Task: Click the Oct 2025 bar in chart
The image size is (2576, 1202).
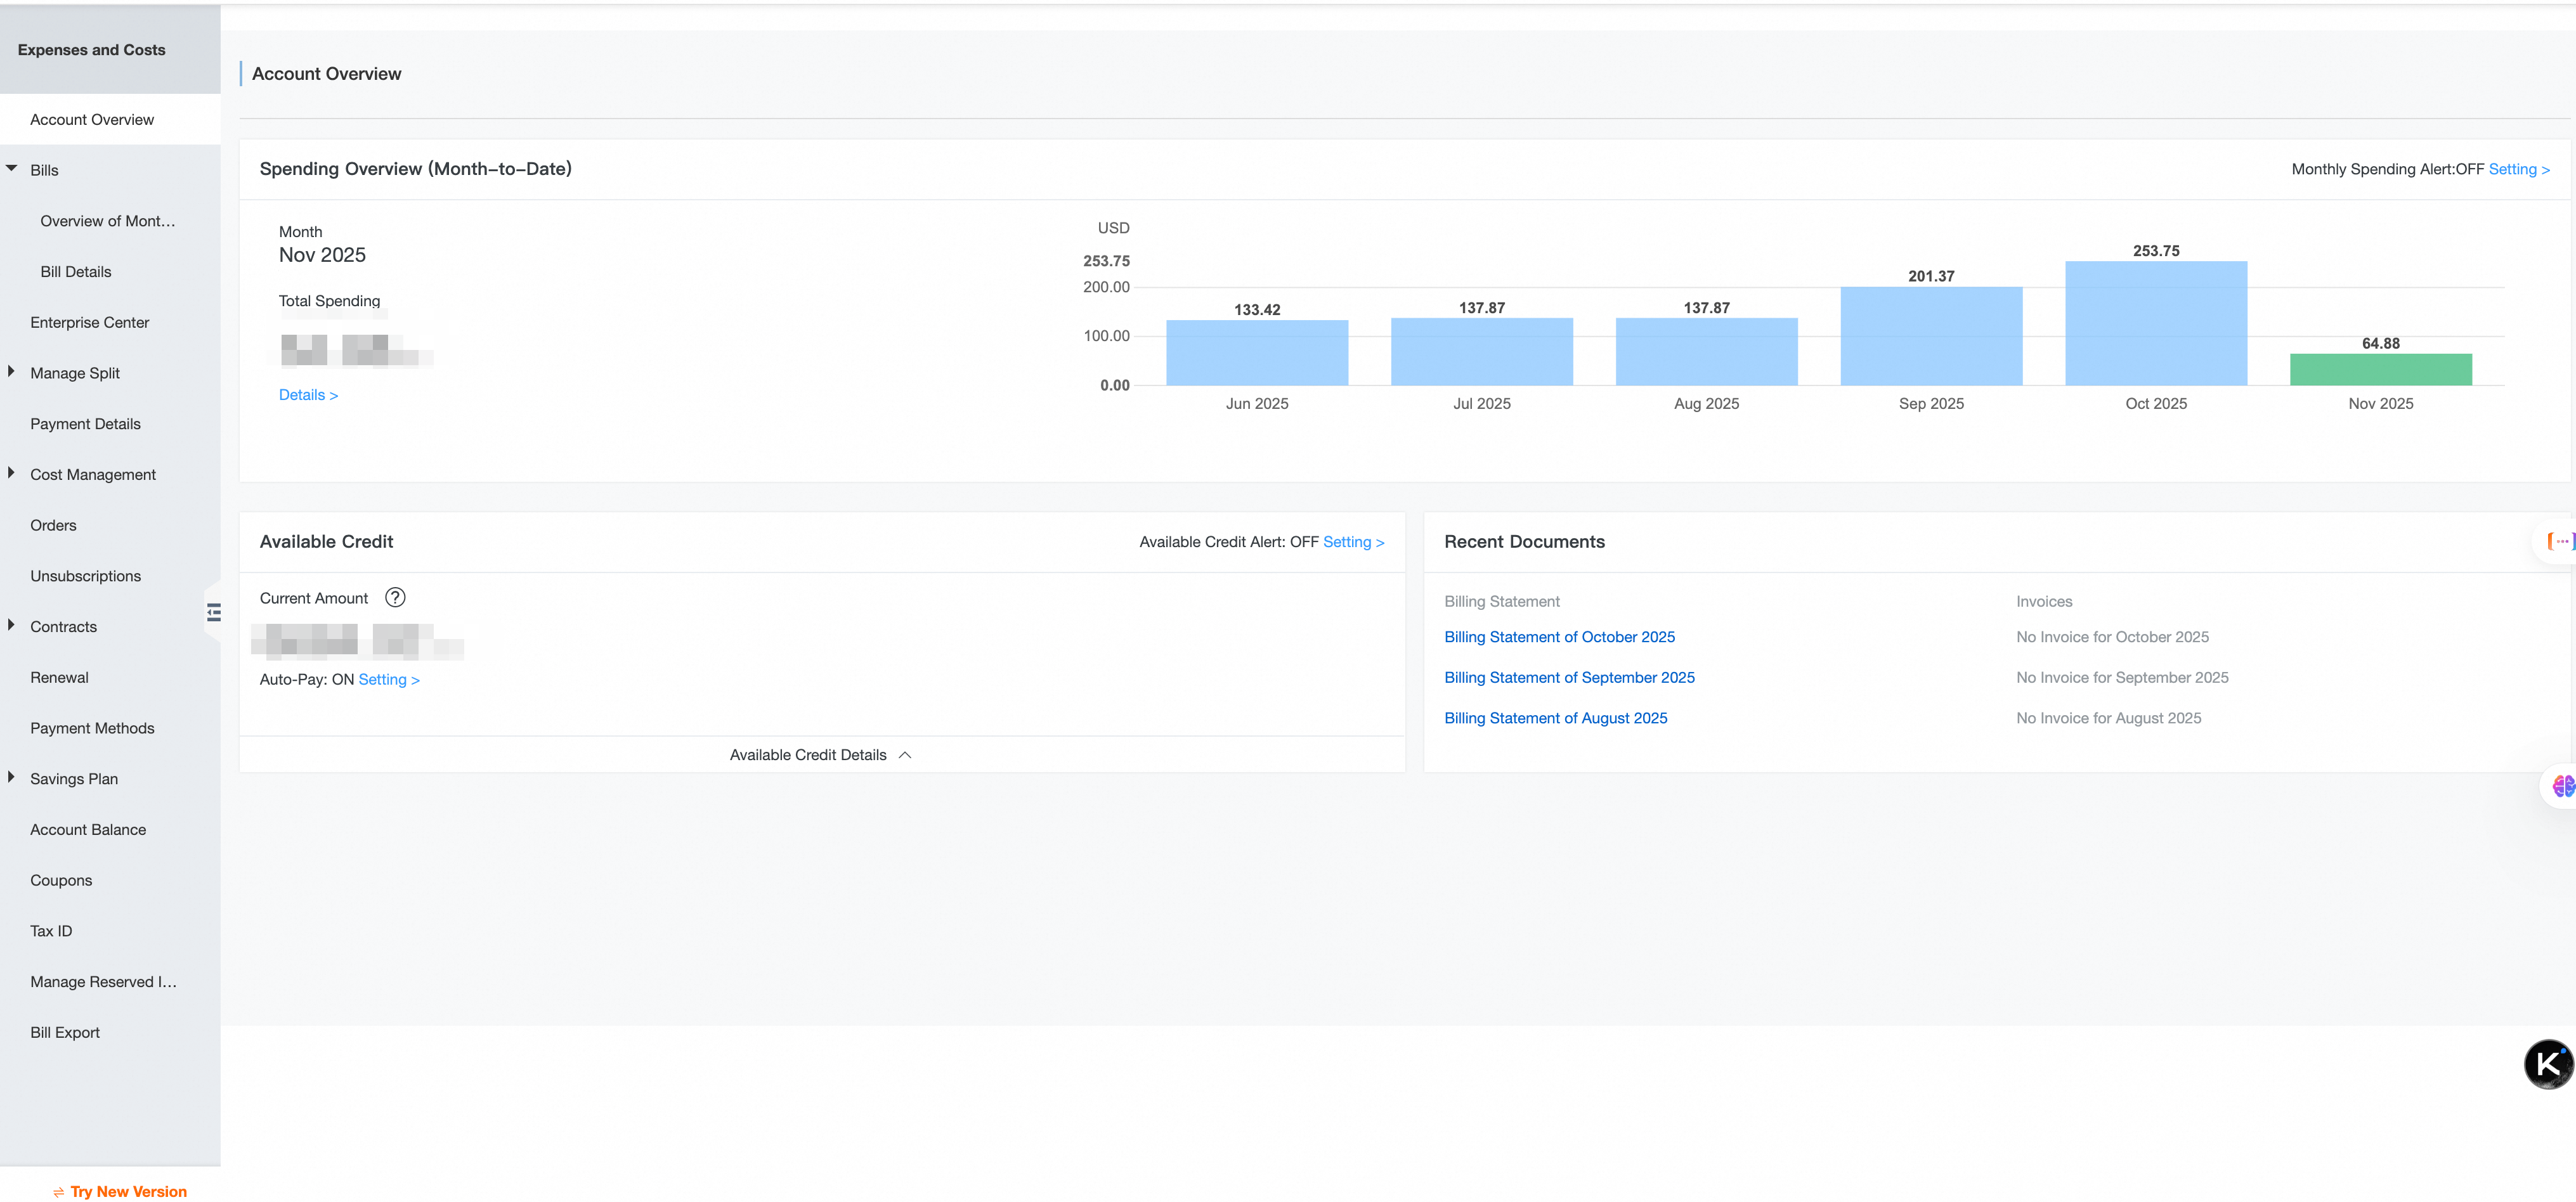Action: click(x=2155, y=323)
